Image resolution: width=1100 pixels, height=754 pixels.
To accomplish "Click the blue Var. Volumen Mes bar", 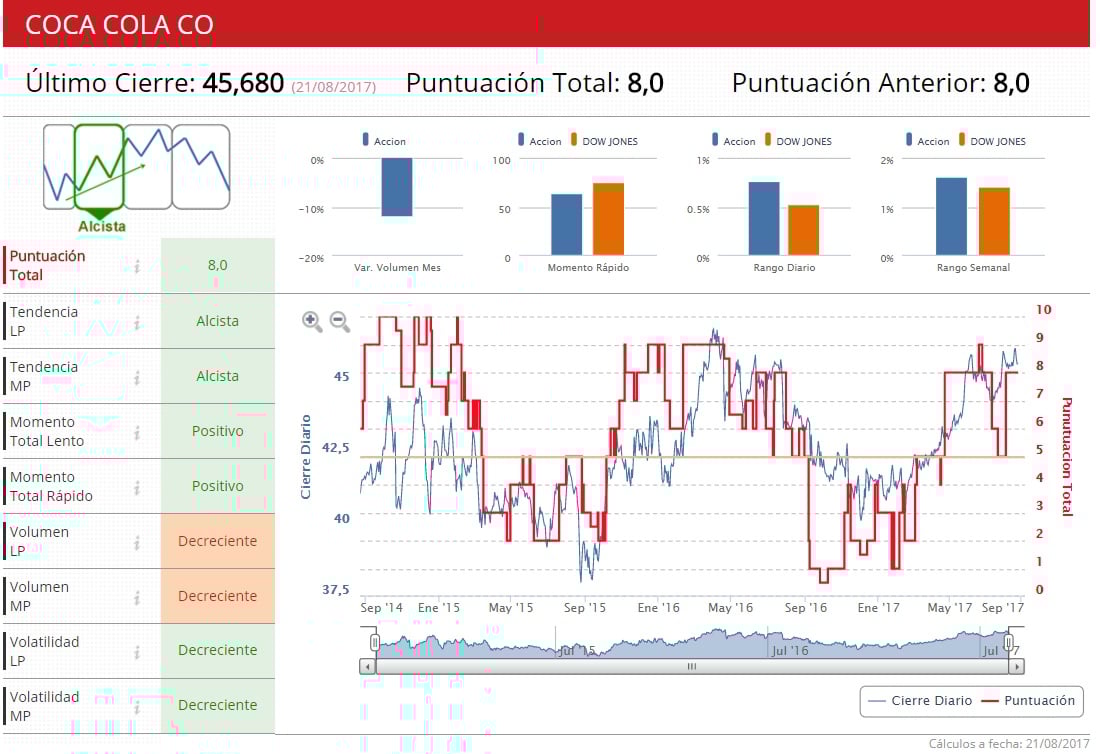I will click(397, 187).
